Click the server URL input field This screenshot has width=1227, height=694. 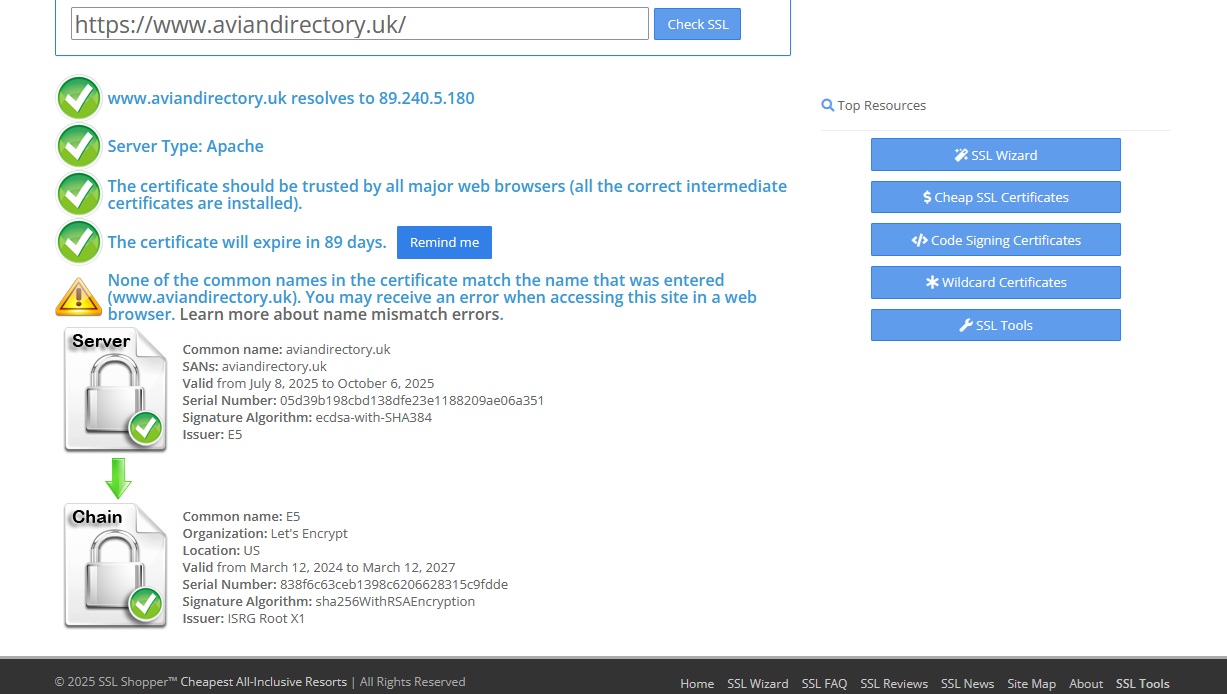coord(360,24)
